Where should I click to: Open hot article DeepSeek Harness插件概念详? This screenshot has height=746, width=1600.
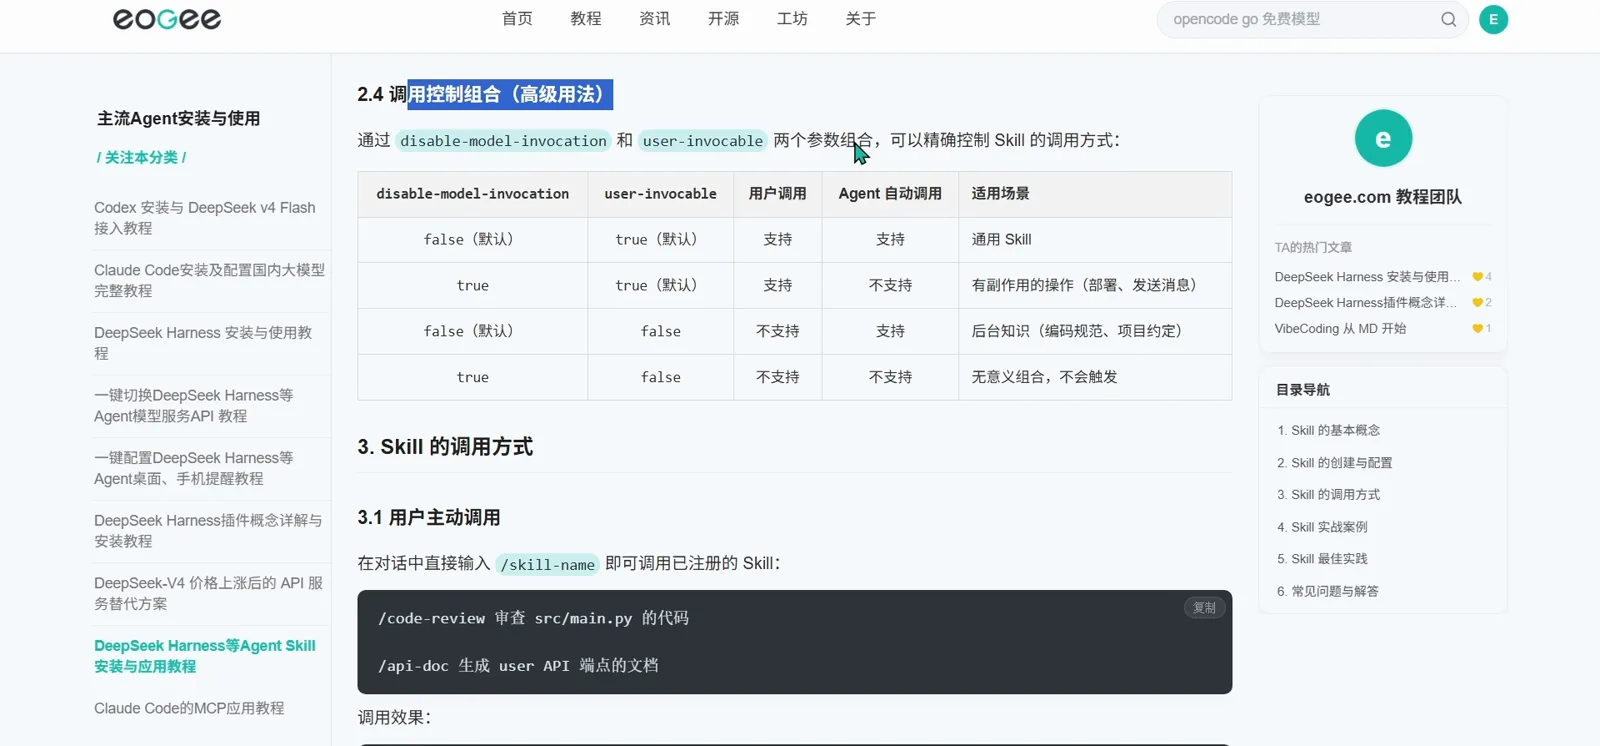[1365, 303]
